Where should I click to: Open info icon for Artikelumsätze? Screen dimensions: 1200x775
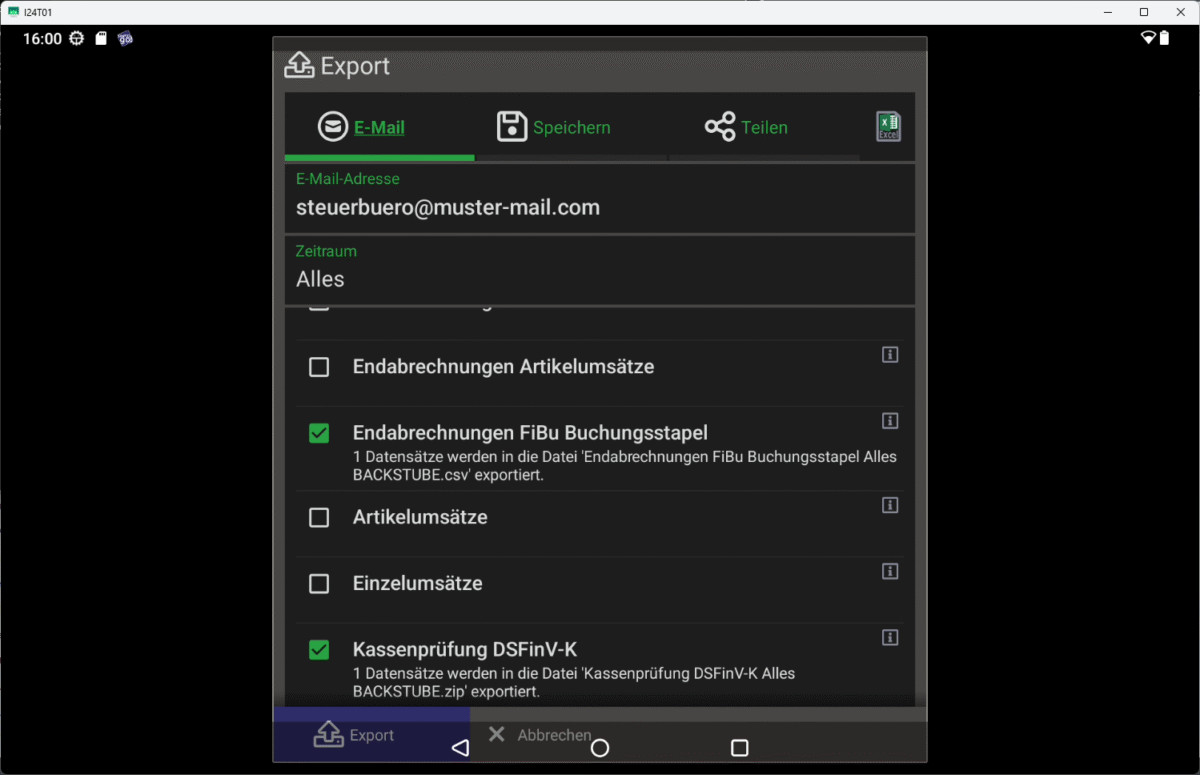[x=890, y=506]
